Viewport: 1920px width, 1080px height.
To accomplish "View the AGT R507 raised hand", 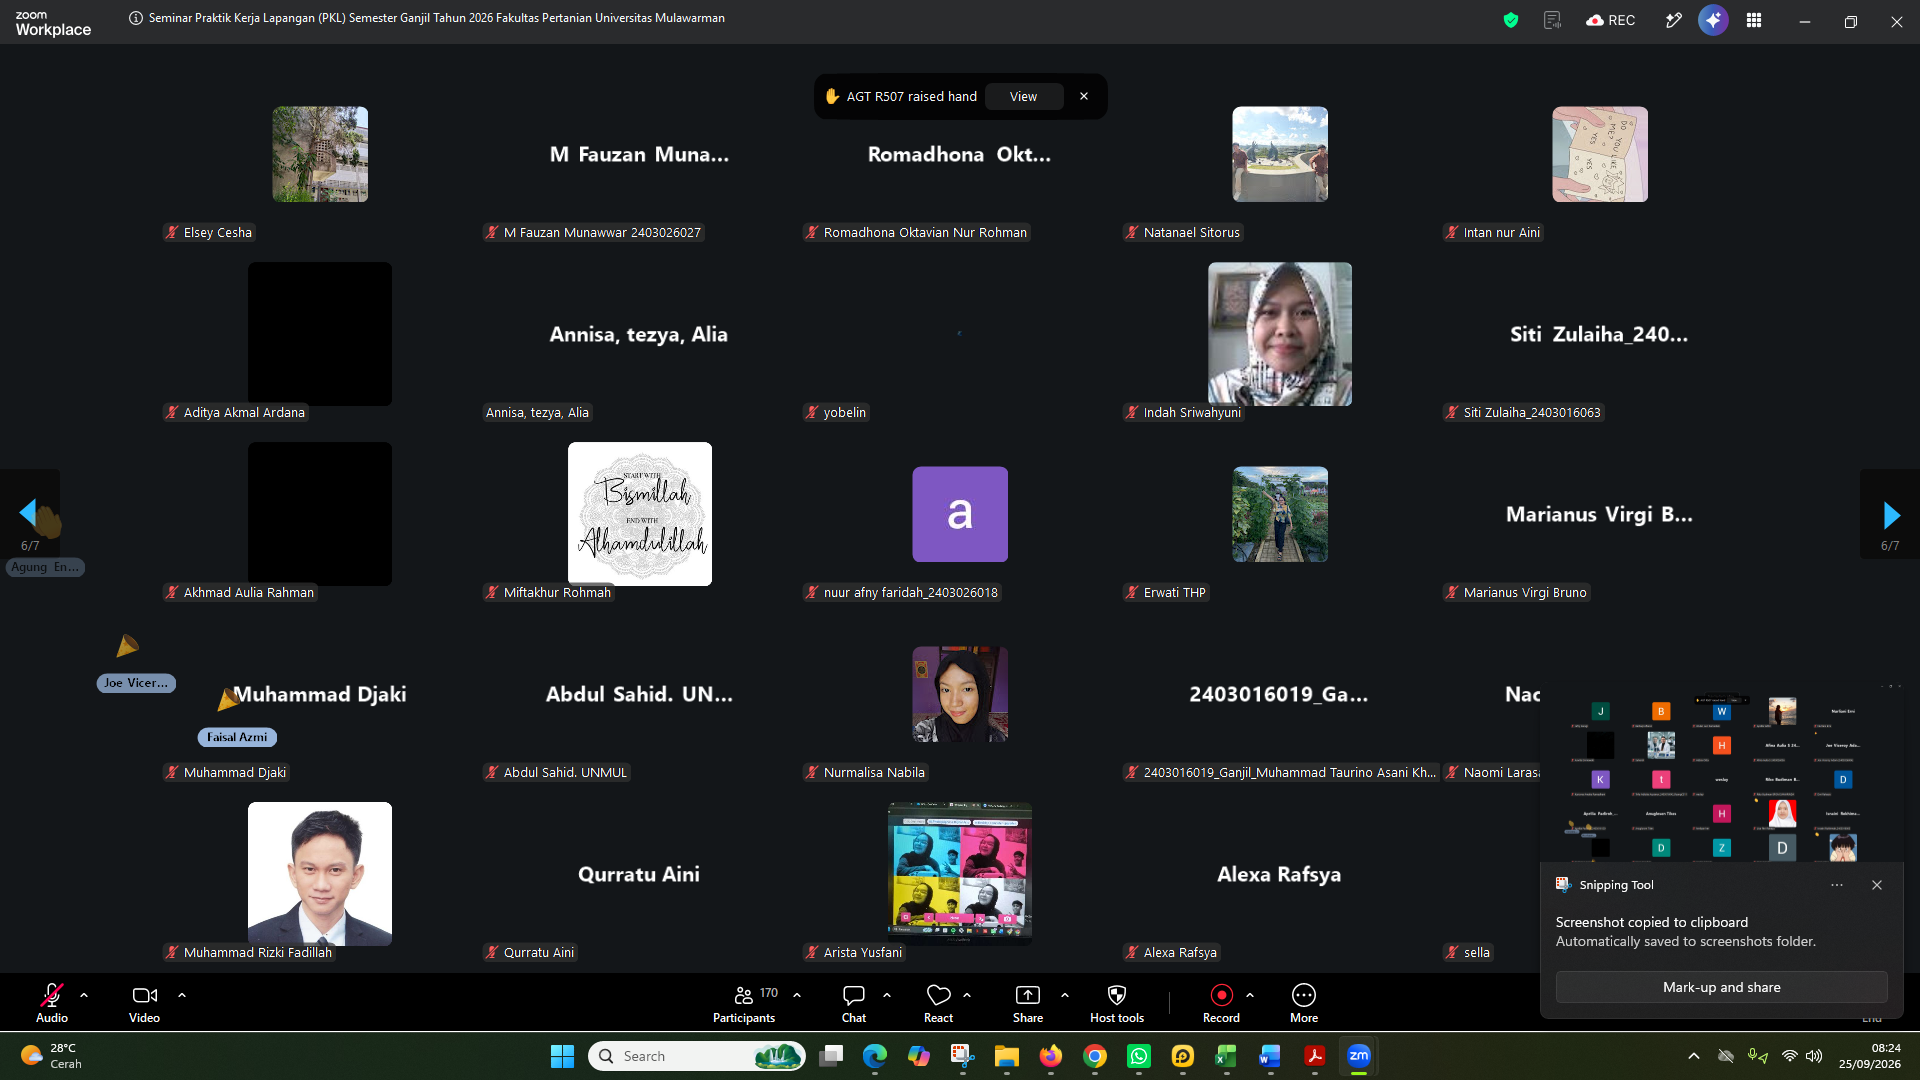I will [1023, 97].
